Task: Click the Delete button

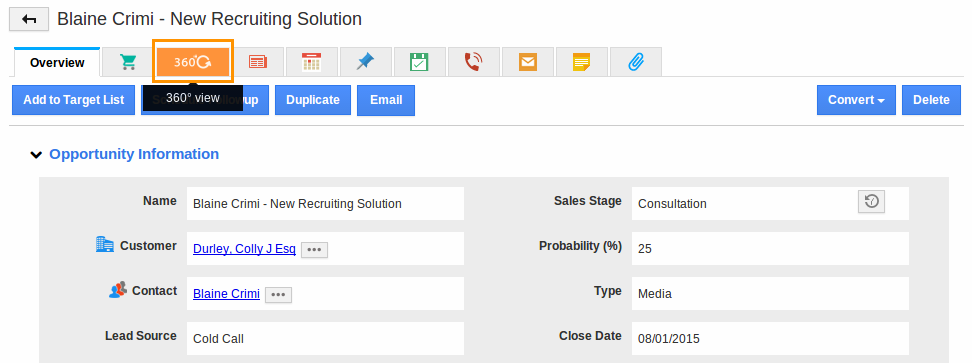Action: (x=931, y=100)
